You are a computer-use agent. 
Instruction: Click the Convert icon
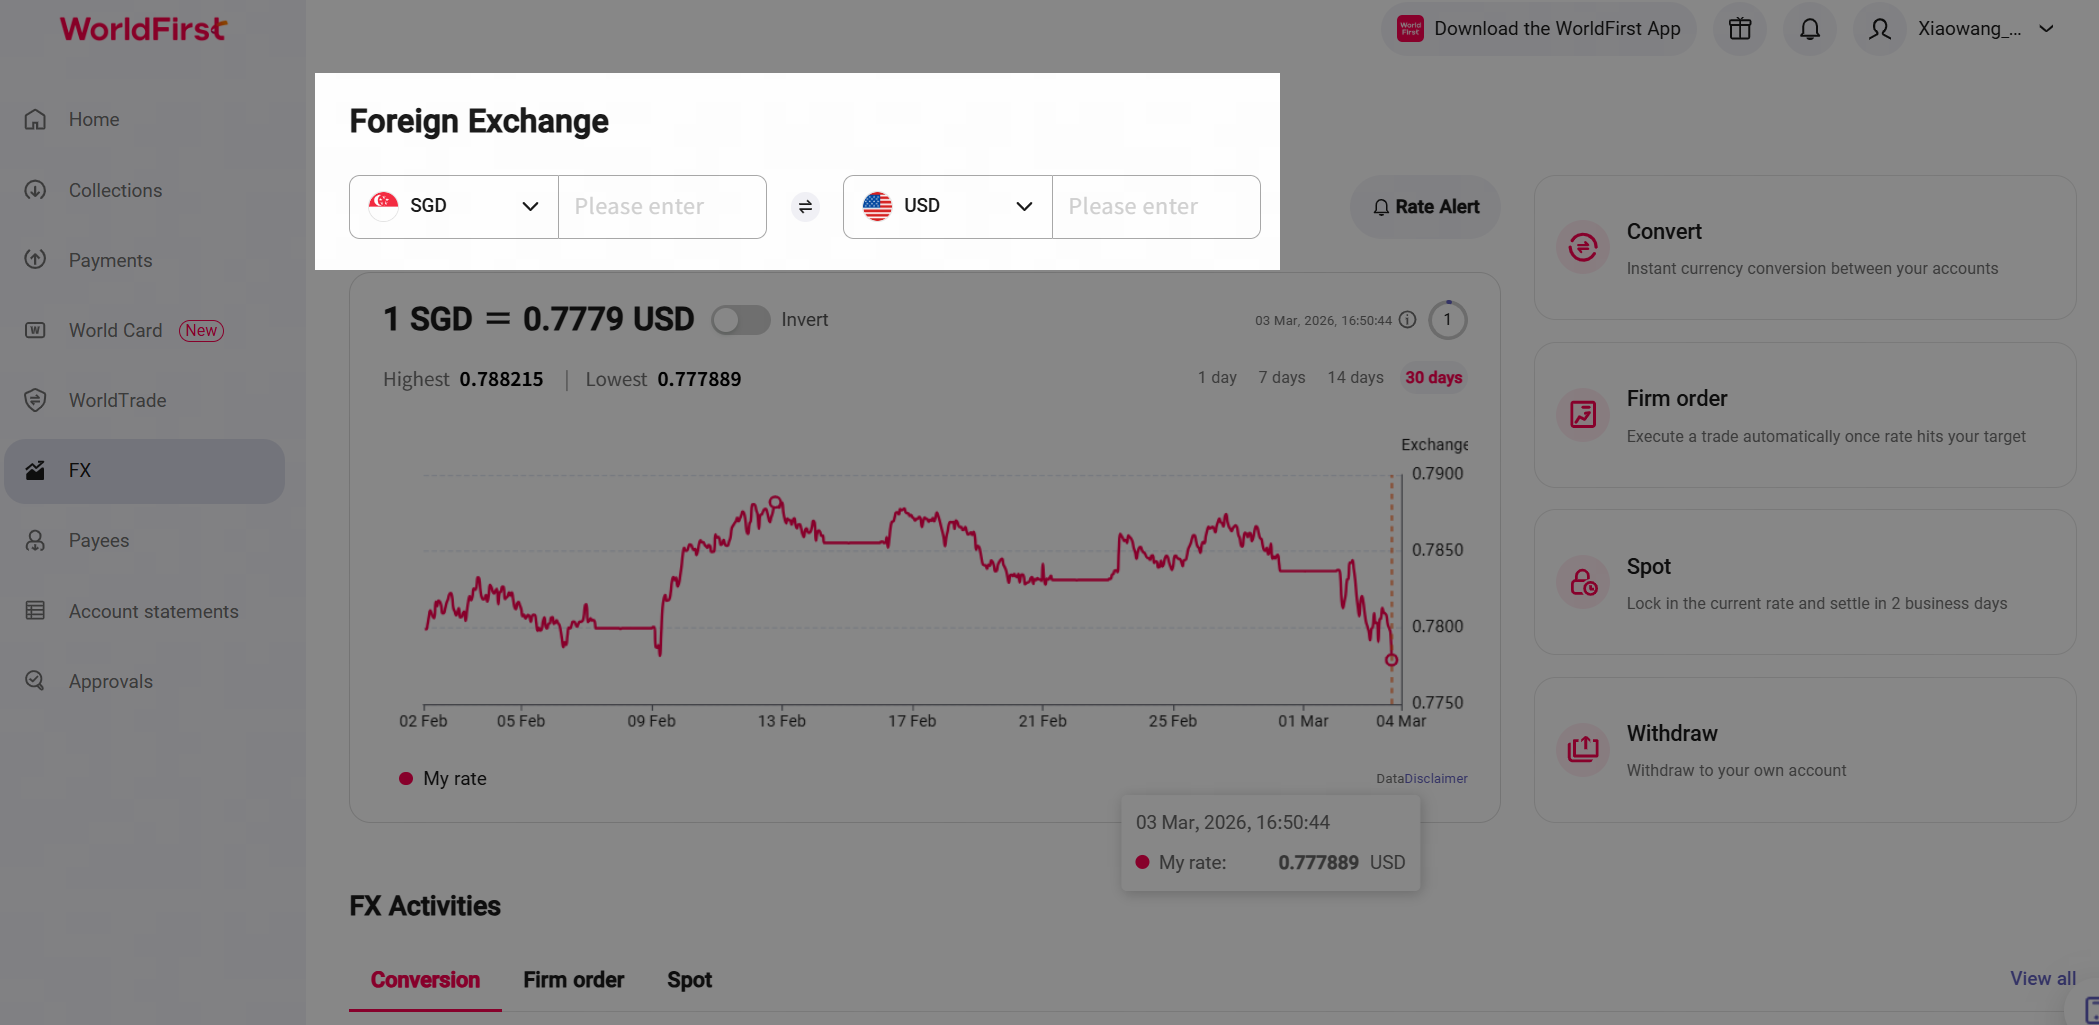pyautogui.click(x=1582, y=247)
